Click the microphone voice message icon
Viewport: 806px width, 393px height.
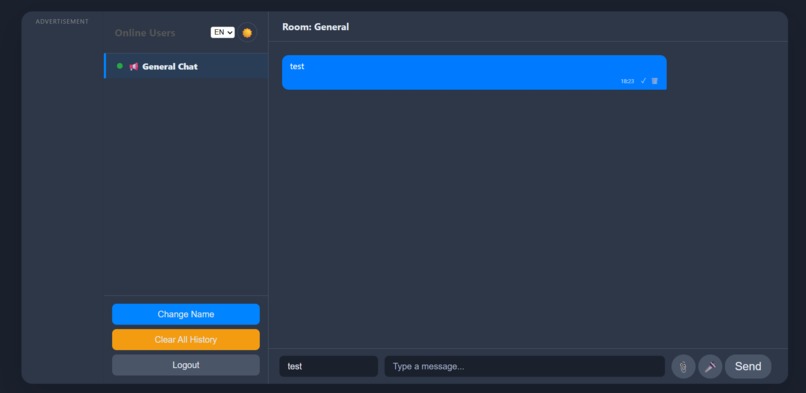[x=710, y=367]
